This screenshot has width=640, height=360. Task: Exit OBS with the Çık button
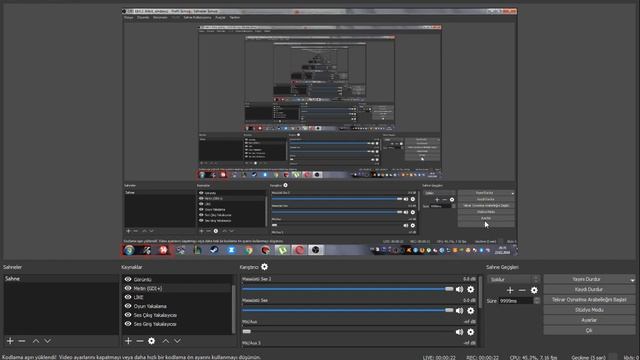pos(589,330)
